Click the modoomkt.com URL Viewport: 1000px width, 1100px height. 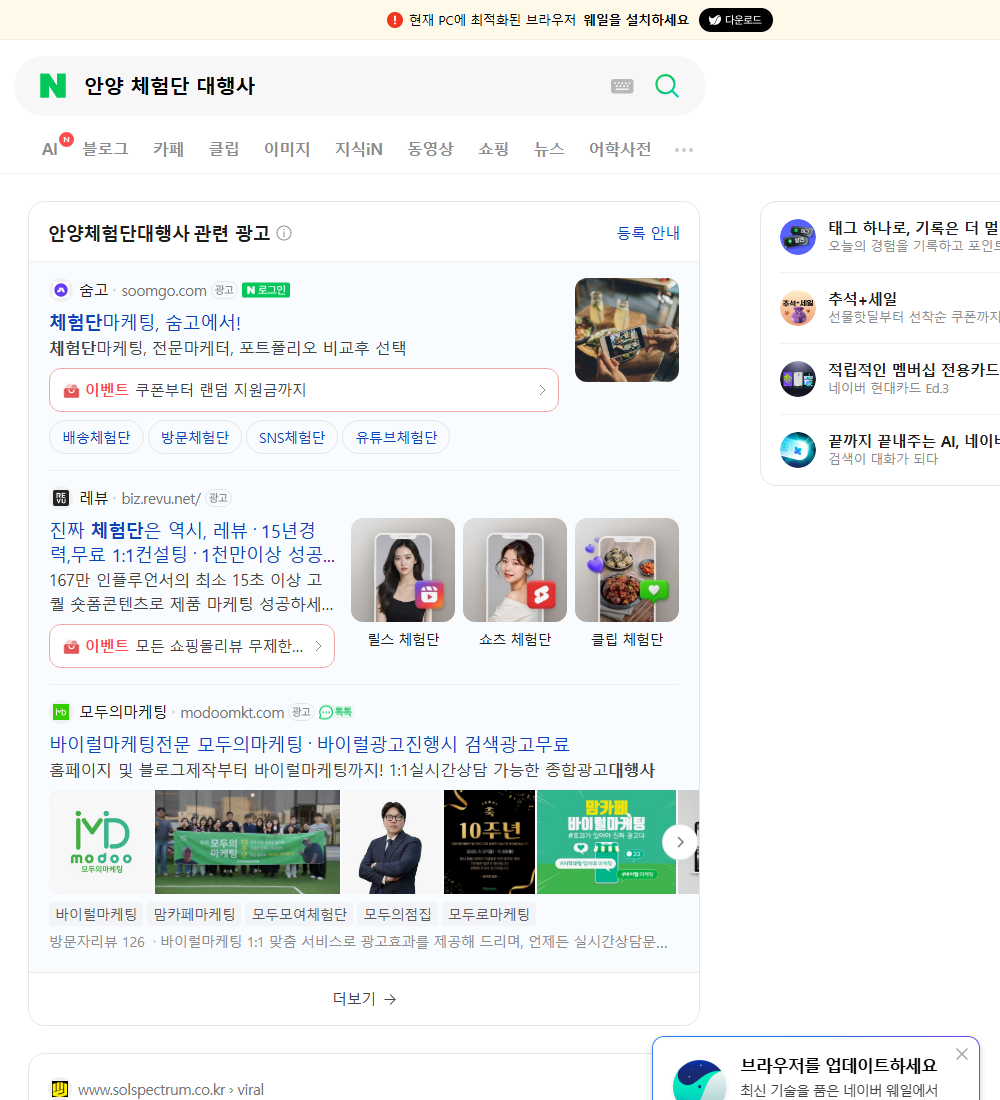[232, 713]
